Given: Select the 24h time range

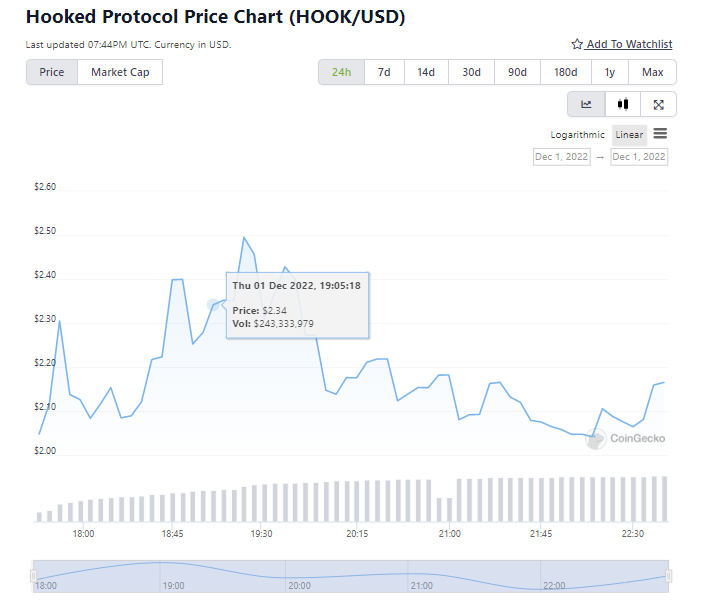Looking at the screenshot, I should pos(341,72).
